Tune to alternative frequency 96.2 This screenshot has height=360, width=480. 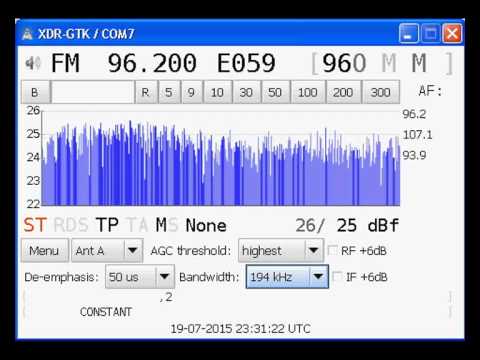(x=414, y=114)
